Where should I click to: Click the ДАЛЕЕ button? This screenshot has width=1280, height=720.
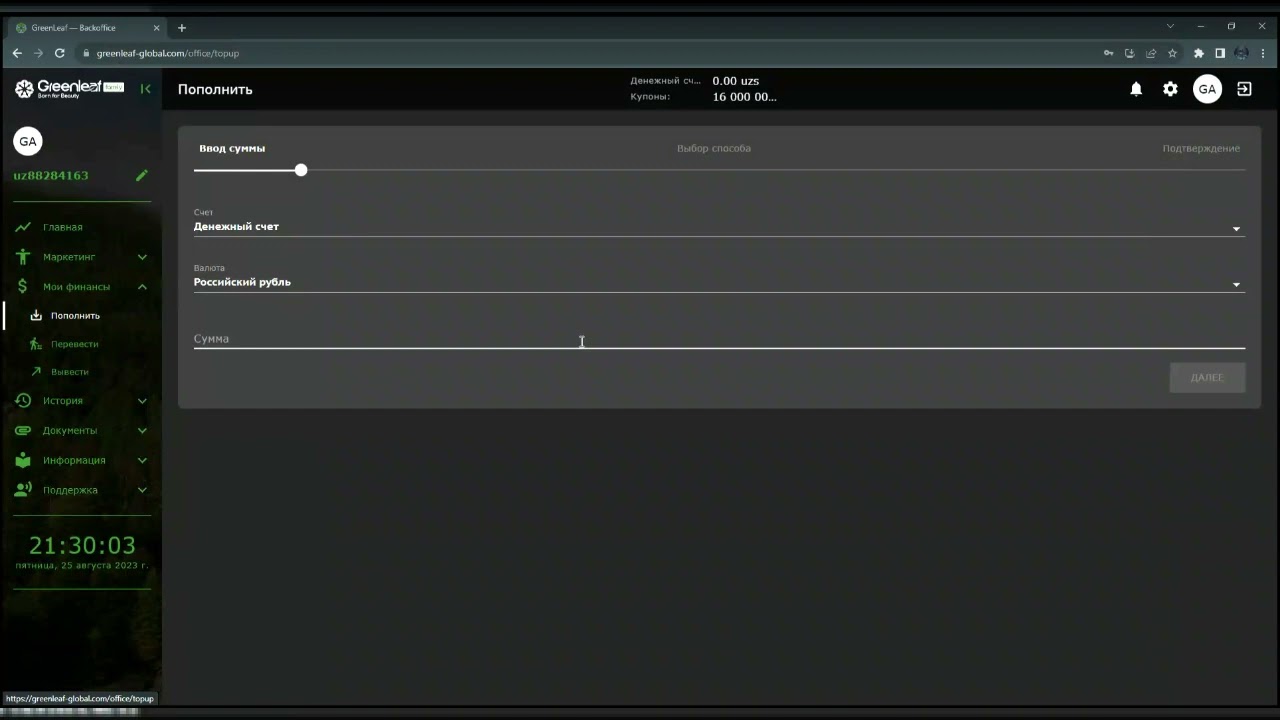(1207, 377)
